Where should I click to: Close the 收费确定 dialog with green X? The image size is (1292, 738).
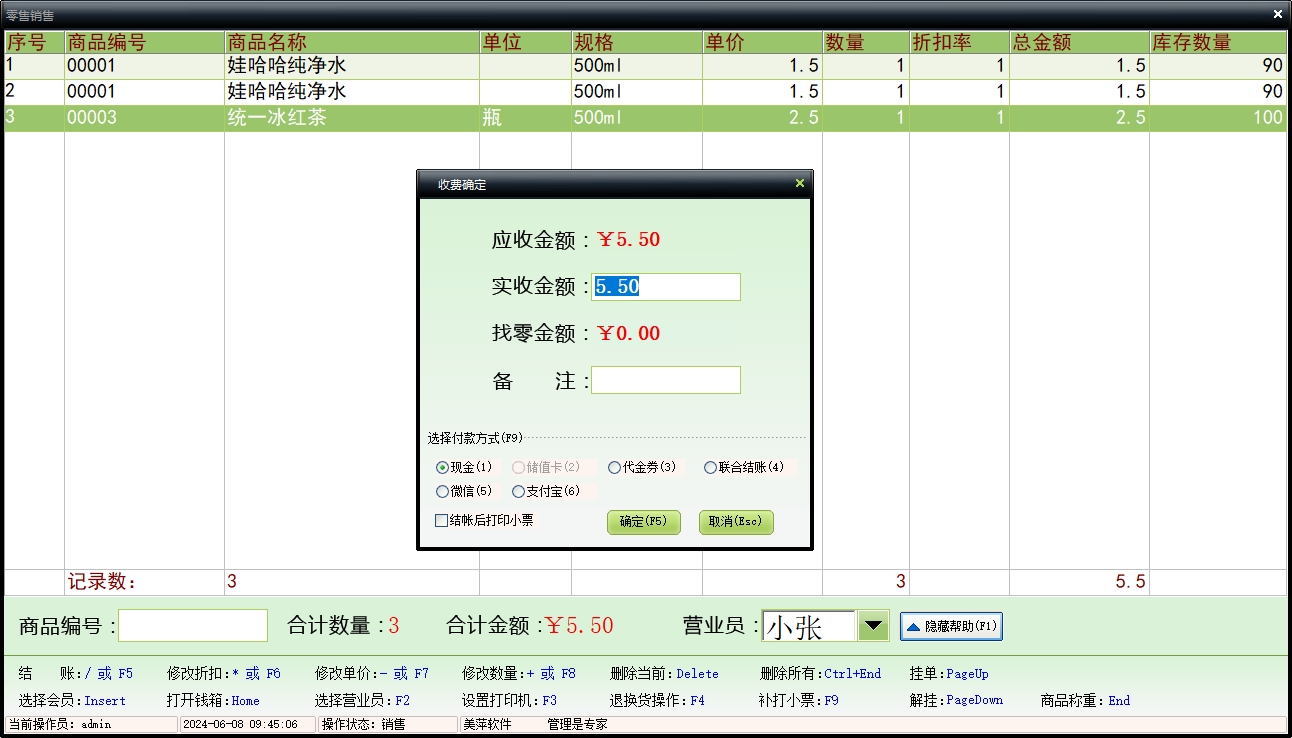tap(799, 184)
